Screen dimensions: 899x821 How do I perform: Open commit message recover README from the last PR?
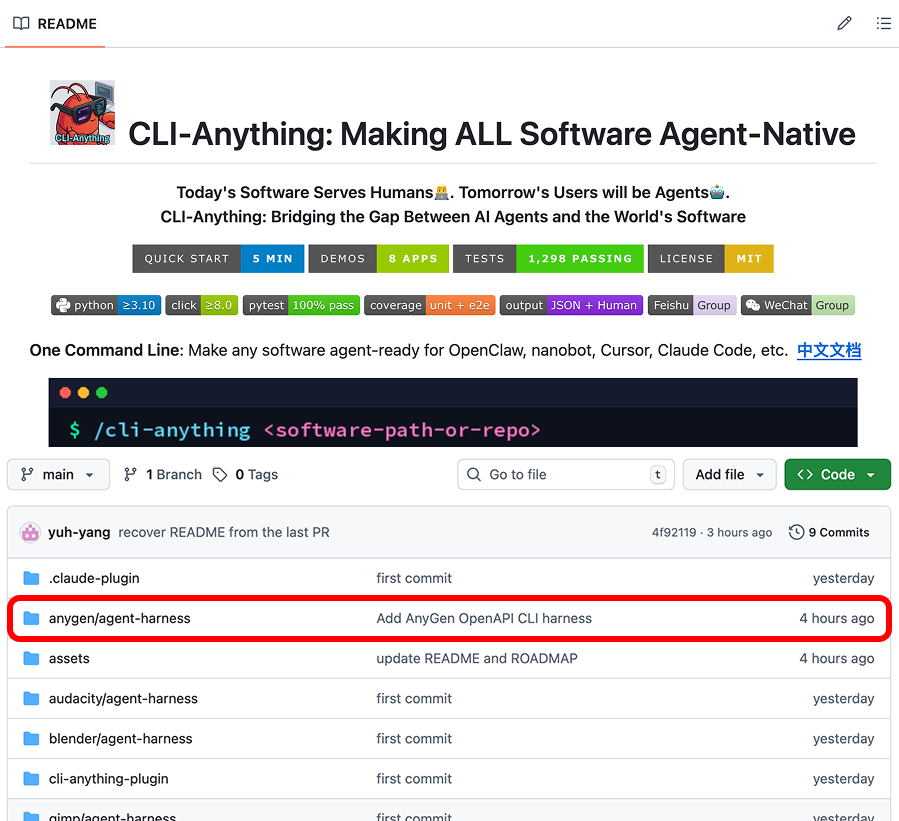tap(224, 533)
